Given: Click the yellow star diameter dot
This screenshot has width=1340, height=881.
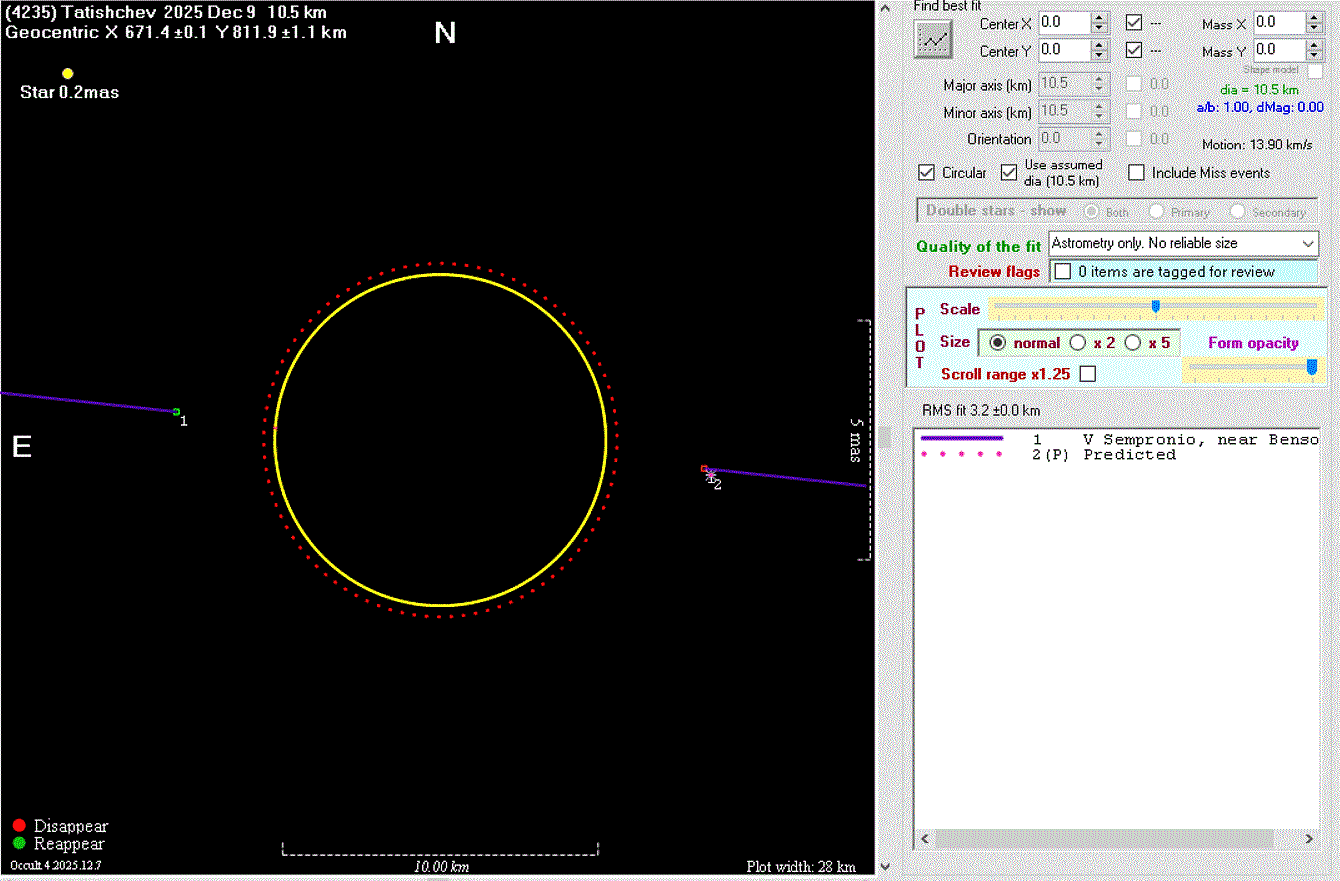Looking at the screenshot, I should click(x=68, y=73).
